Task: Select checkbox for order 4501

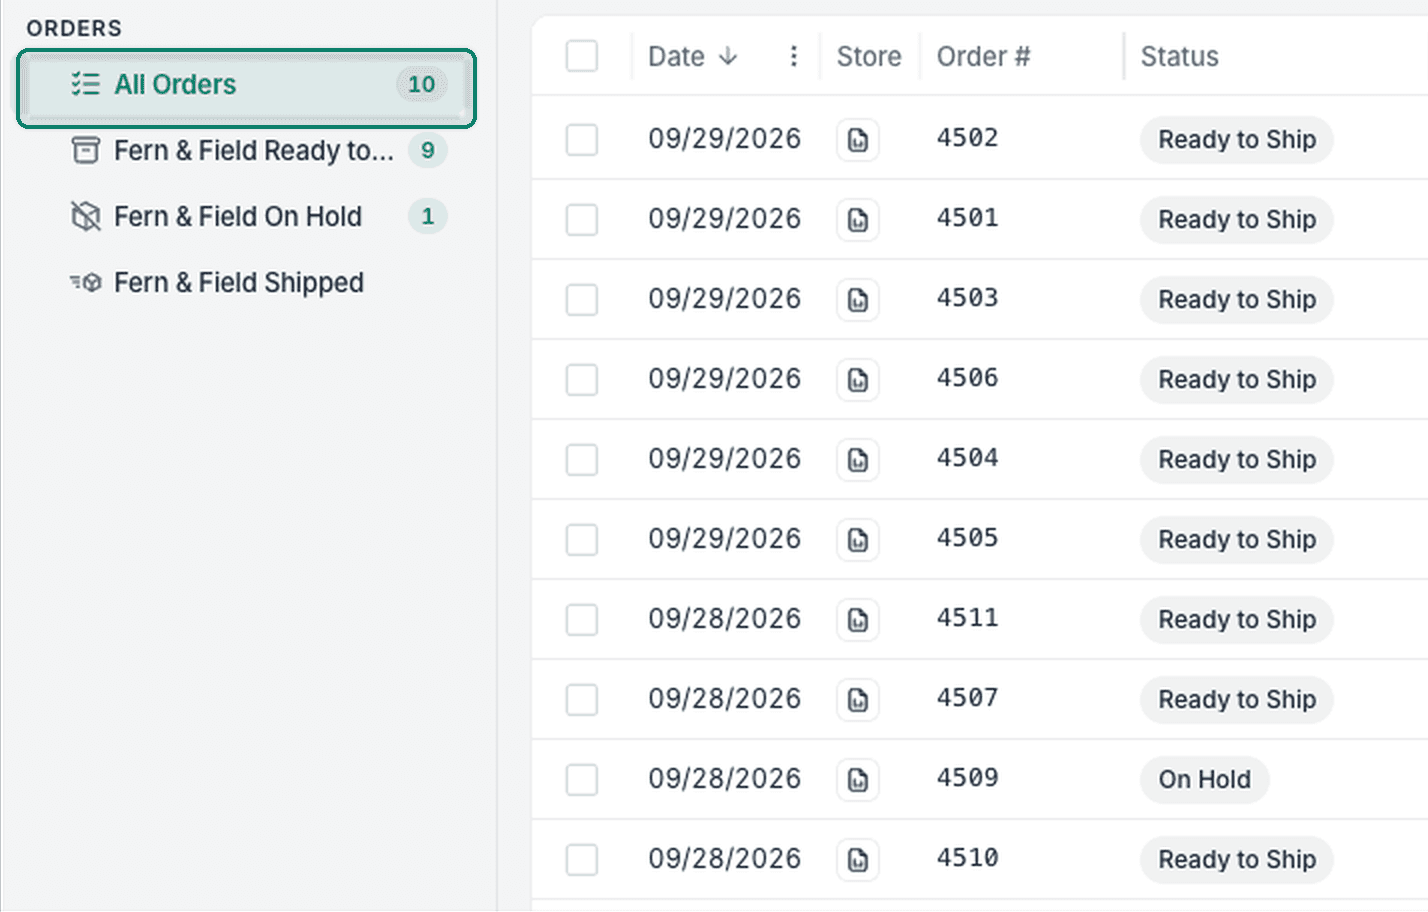Action: pyautogui.click(x=582, y=220)
